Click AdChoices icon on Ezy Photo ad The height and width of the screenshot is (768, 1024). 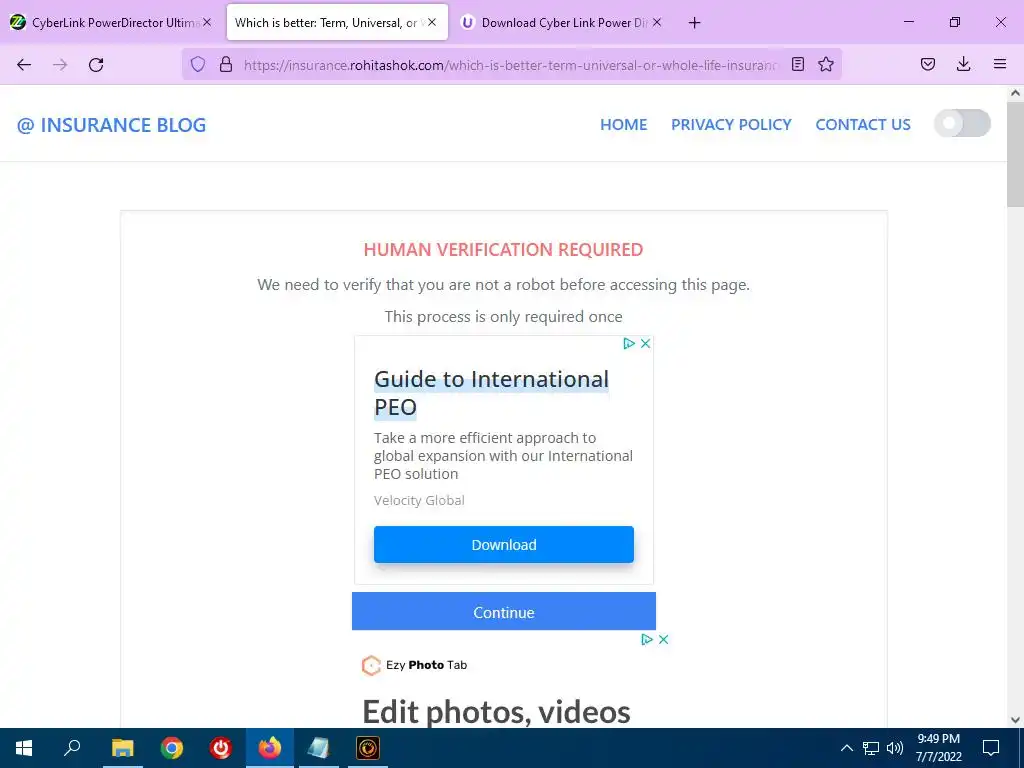[647, 639]
